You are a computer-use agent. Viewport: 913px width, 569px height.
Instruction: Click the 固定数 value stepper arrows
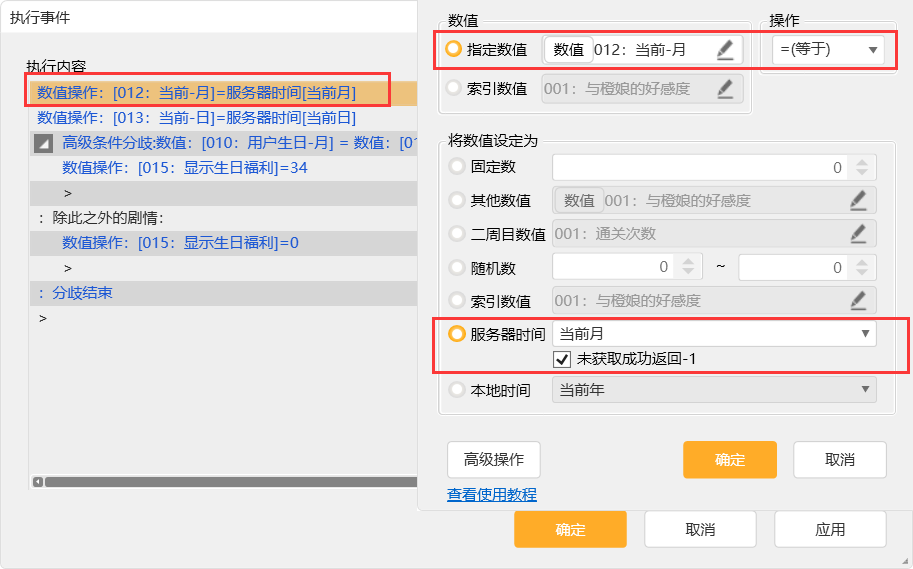coord(861,167)
